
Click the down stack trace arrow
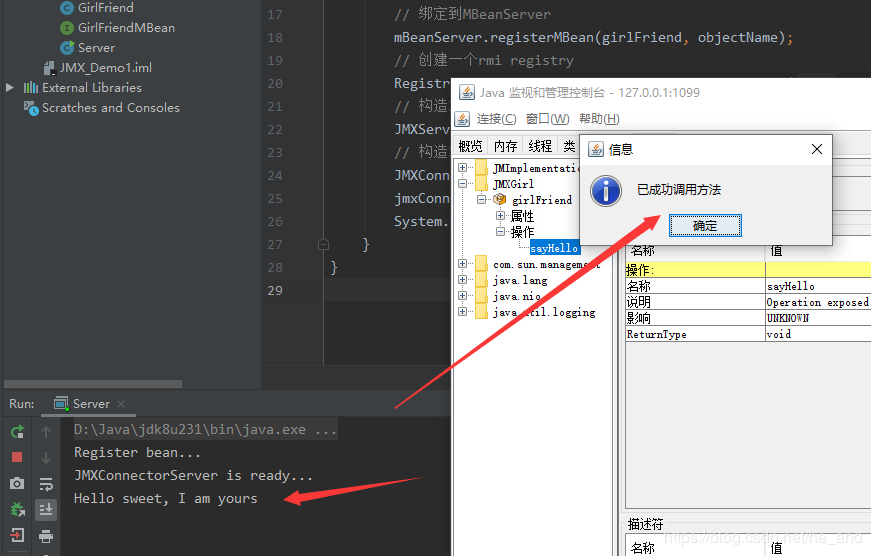pyautogui.click(x=46, y=457)
